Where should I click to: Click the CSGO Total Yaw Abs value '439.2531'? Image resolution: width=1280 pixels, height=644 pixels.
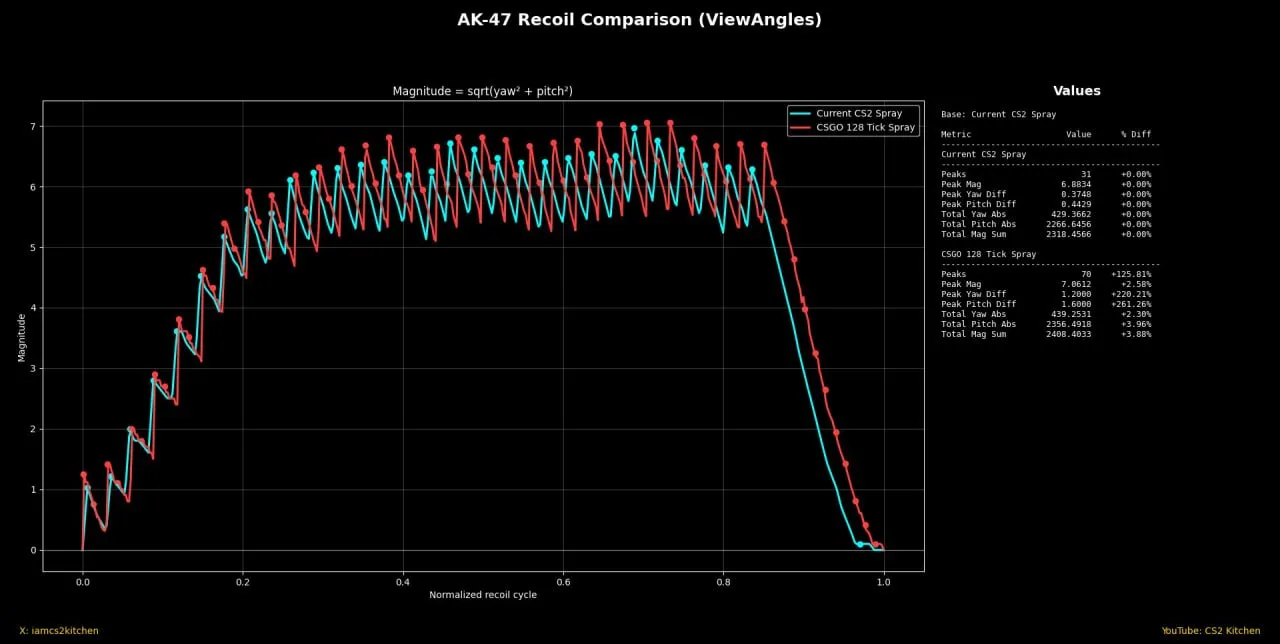point(1071,314)
